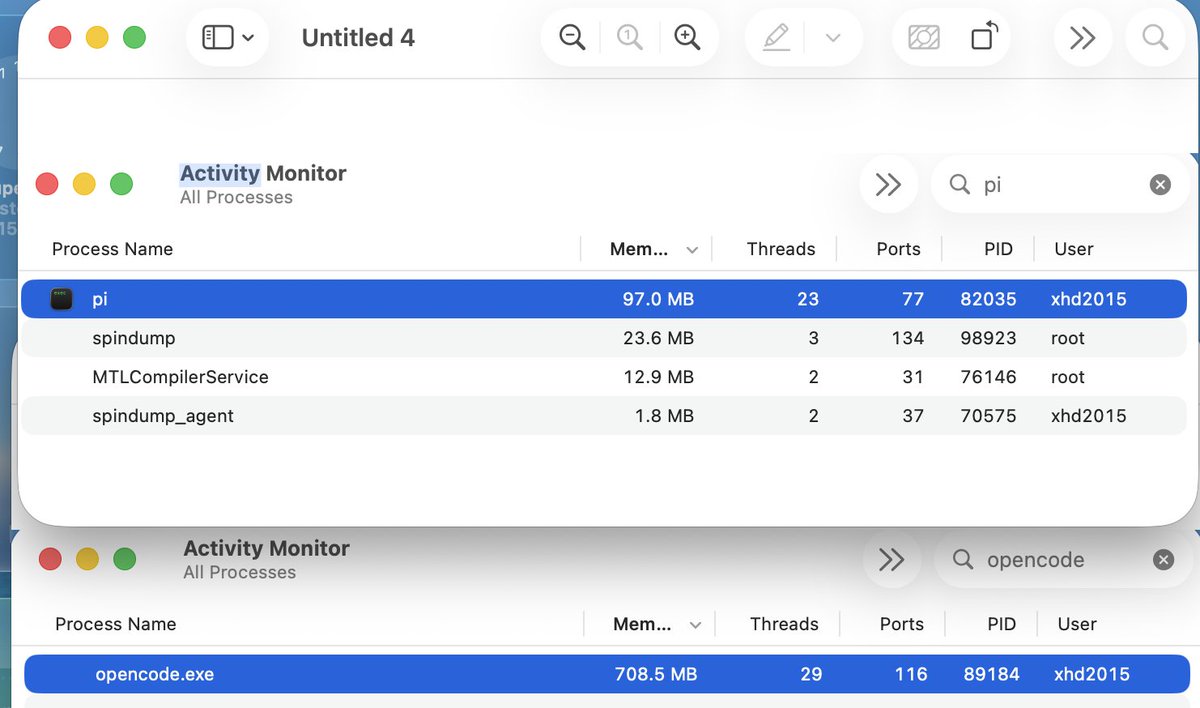Click the 1.8 MB memory value
The height and width of the screenshot is (708, 1200).
(664, 416)
